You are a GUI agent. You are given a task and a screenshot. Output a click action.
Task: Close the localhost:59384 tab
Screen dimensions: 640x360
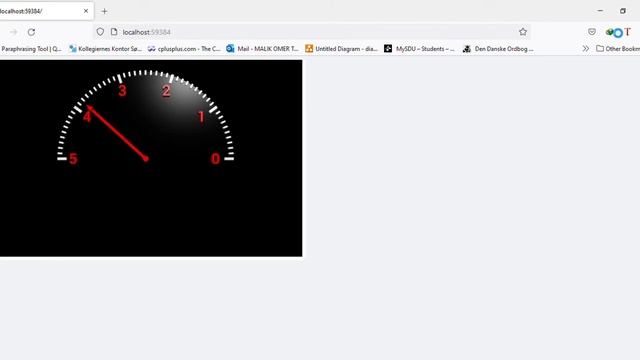click(x=86, y=11)
